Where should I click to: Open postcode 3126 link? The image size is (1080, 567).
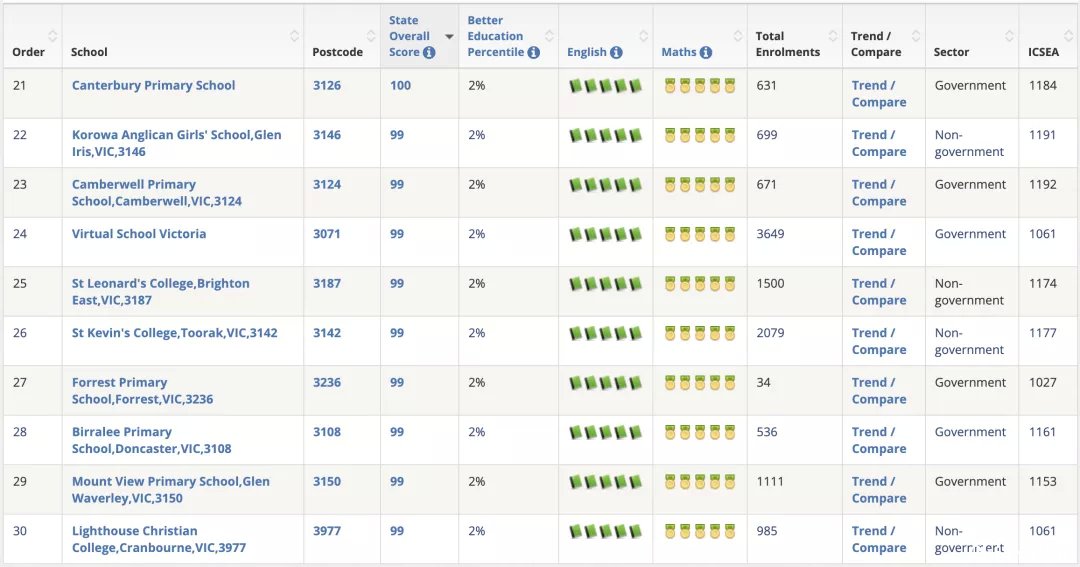[326, 85]
